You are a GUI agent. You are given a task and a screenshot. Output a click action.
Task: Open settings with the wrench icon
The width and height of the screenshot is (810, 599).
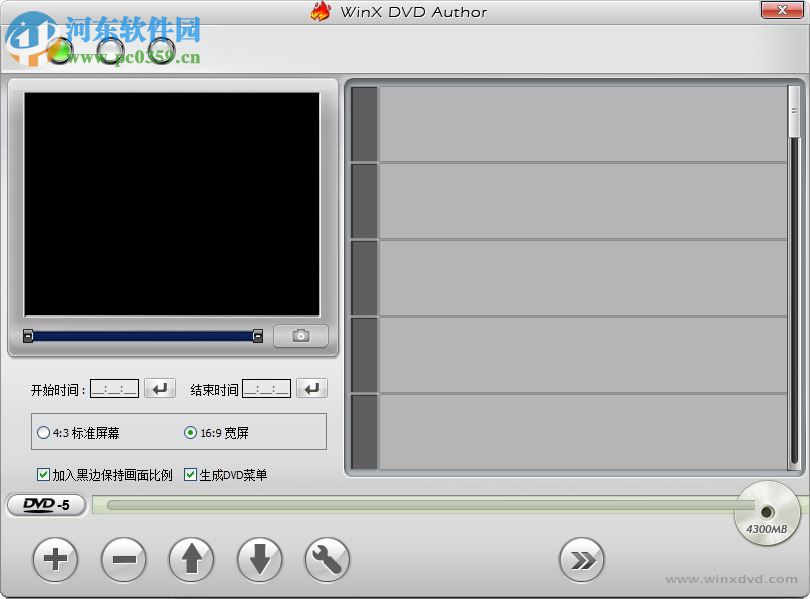(327, 560)
